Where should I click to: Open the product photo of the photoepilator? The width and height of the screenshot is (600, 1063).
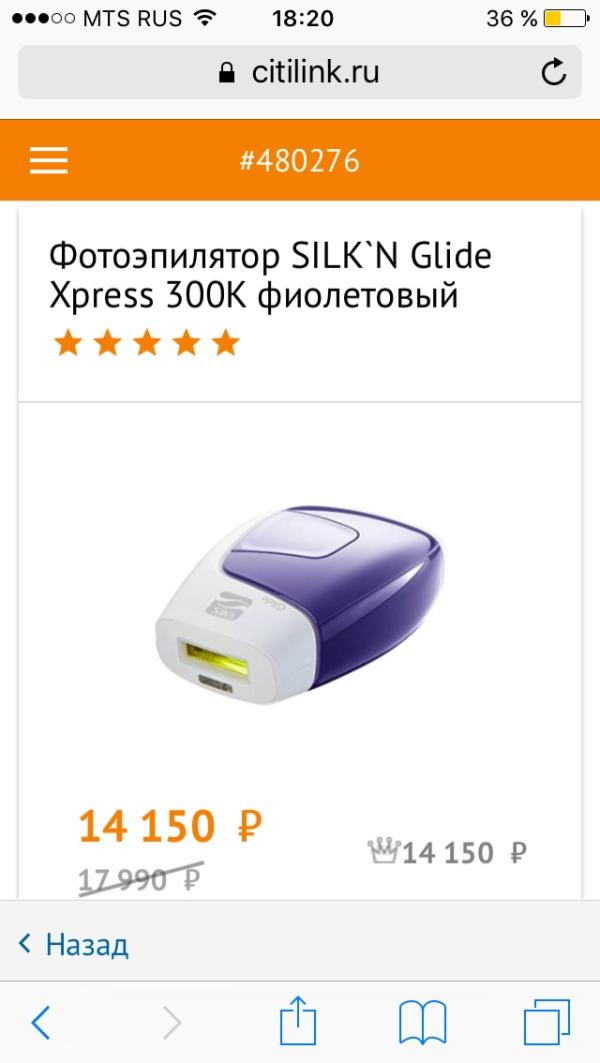point(299,604)
